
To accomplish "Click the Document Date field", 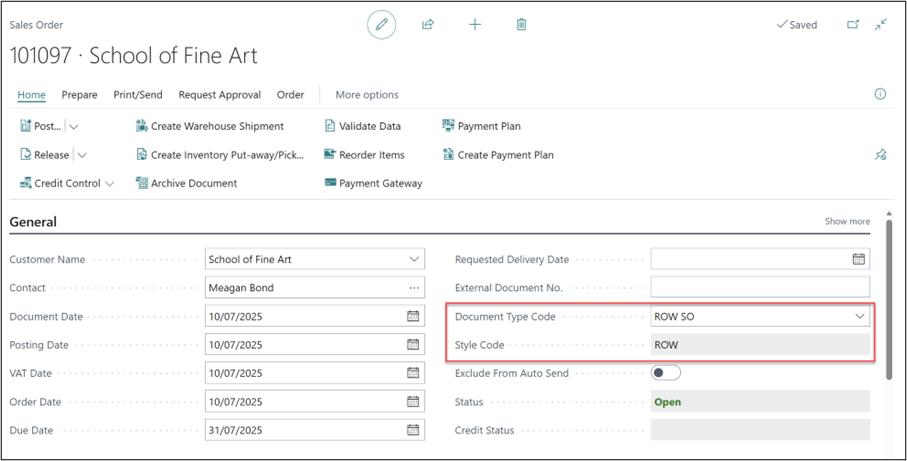I will [315, 316].
